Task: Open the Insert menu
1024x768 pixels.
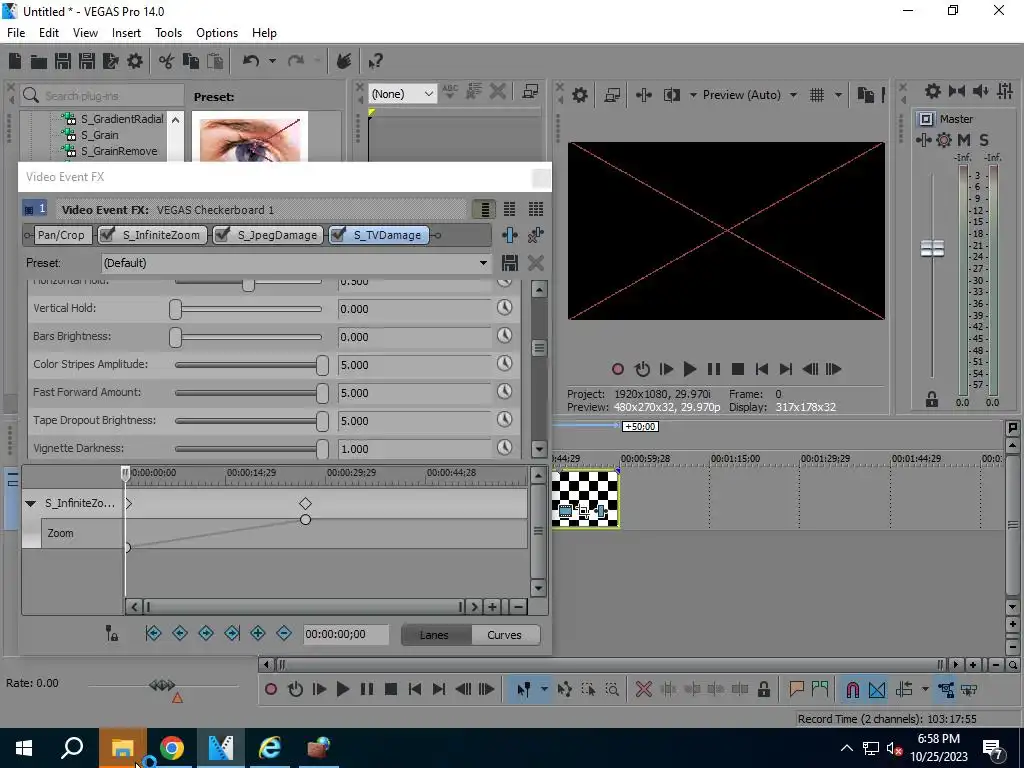Action: (126, 33)
